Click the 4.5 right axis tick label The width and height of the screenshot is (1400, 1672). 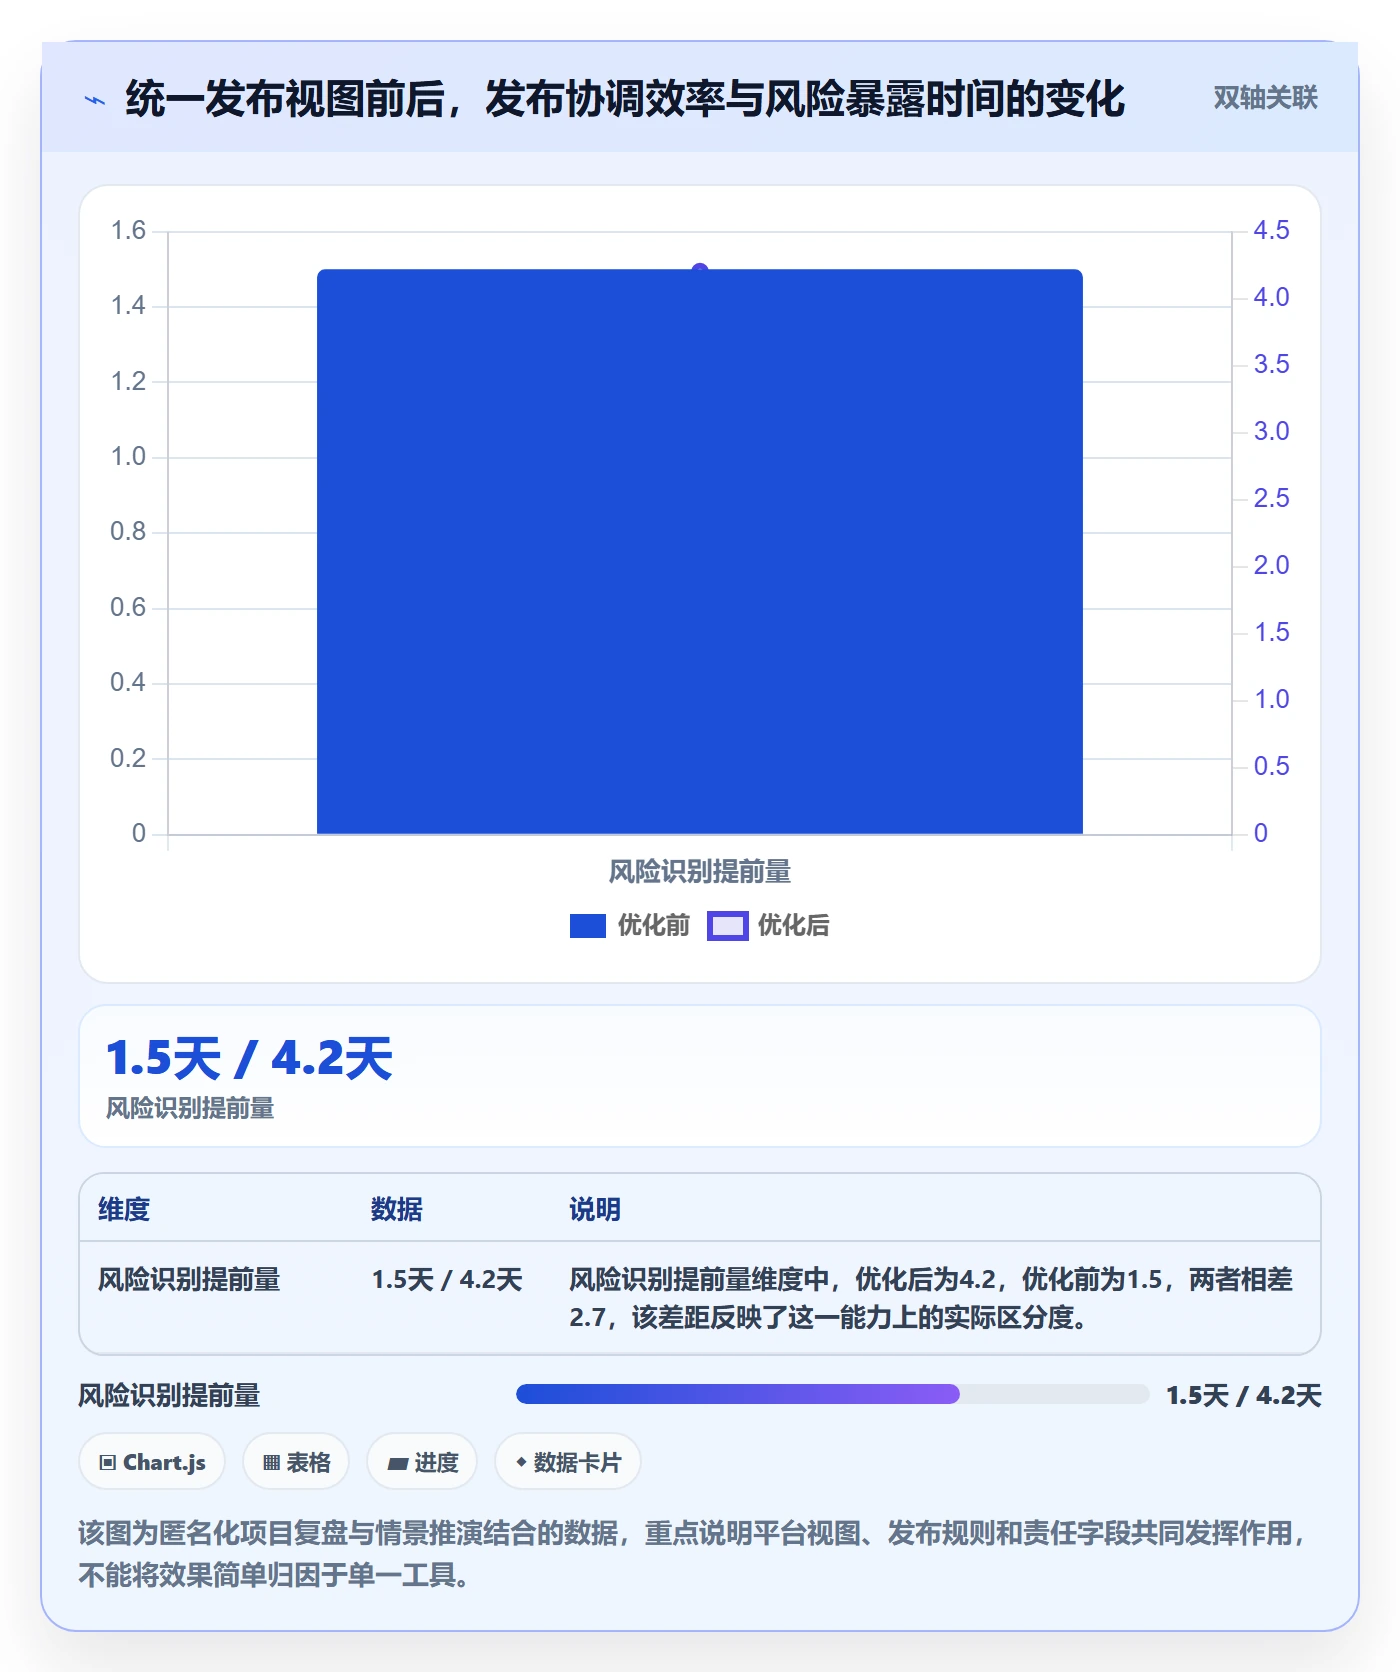(x=1271, y=230)
